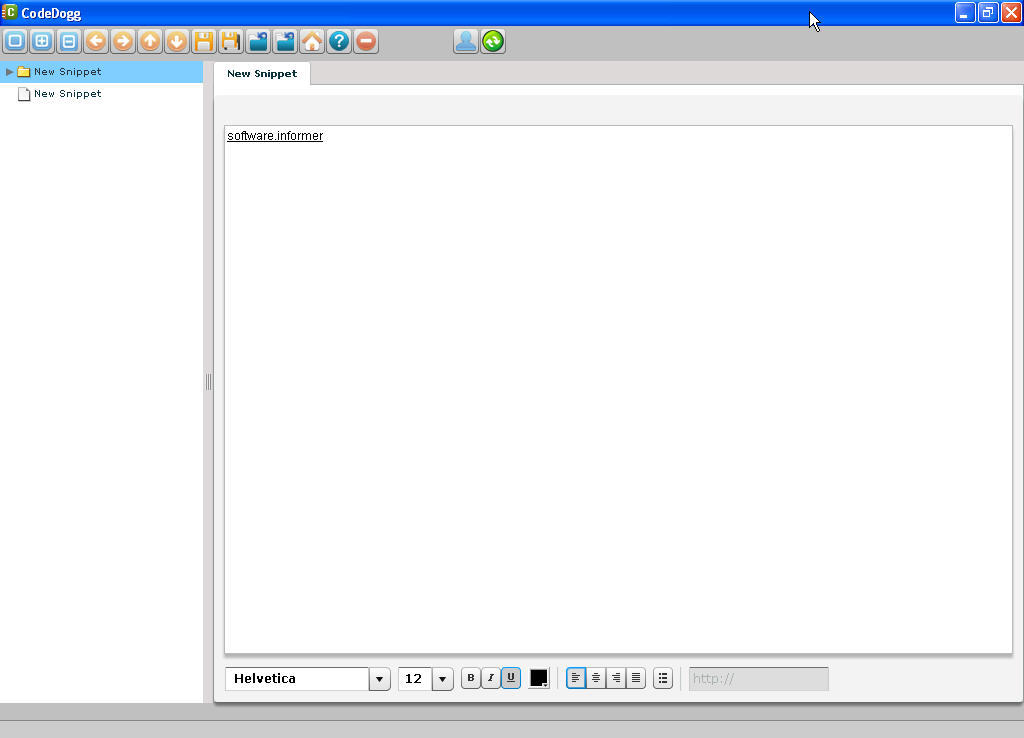The width and height of the screenshot is (1024, 738).
Task: Click the Helvetica font name field
Action: [x=297, y=679]
